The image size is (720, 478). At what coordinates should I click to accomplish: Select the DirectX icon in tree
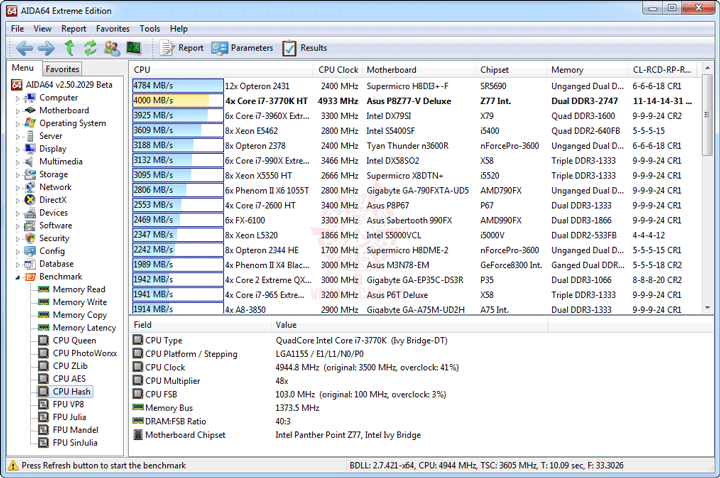pos(30,200)
